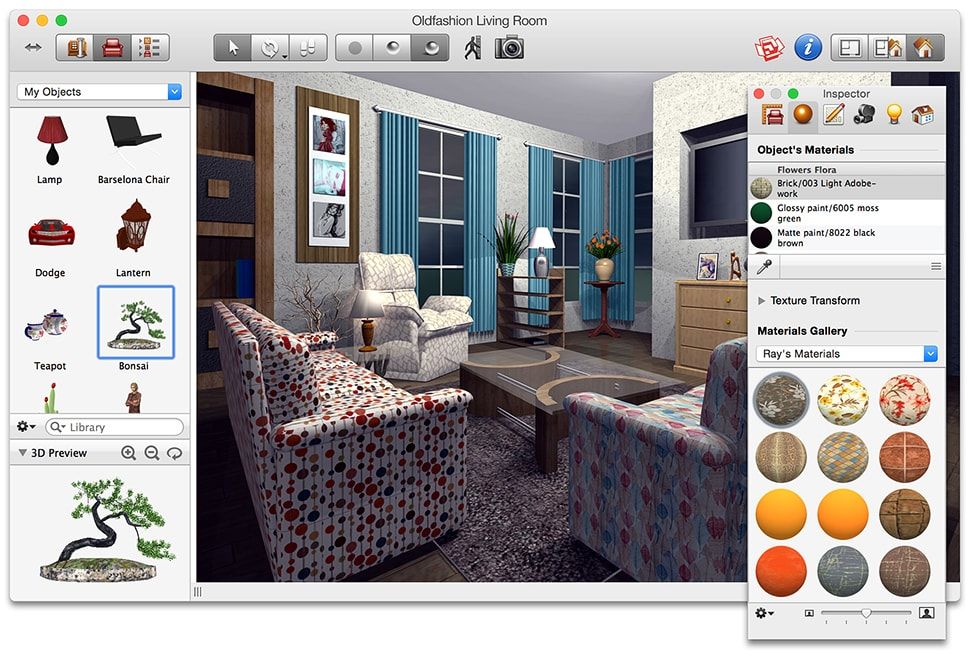Switch to the material sphere Inspector tab

click(802, 115)
